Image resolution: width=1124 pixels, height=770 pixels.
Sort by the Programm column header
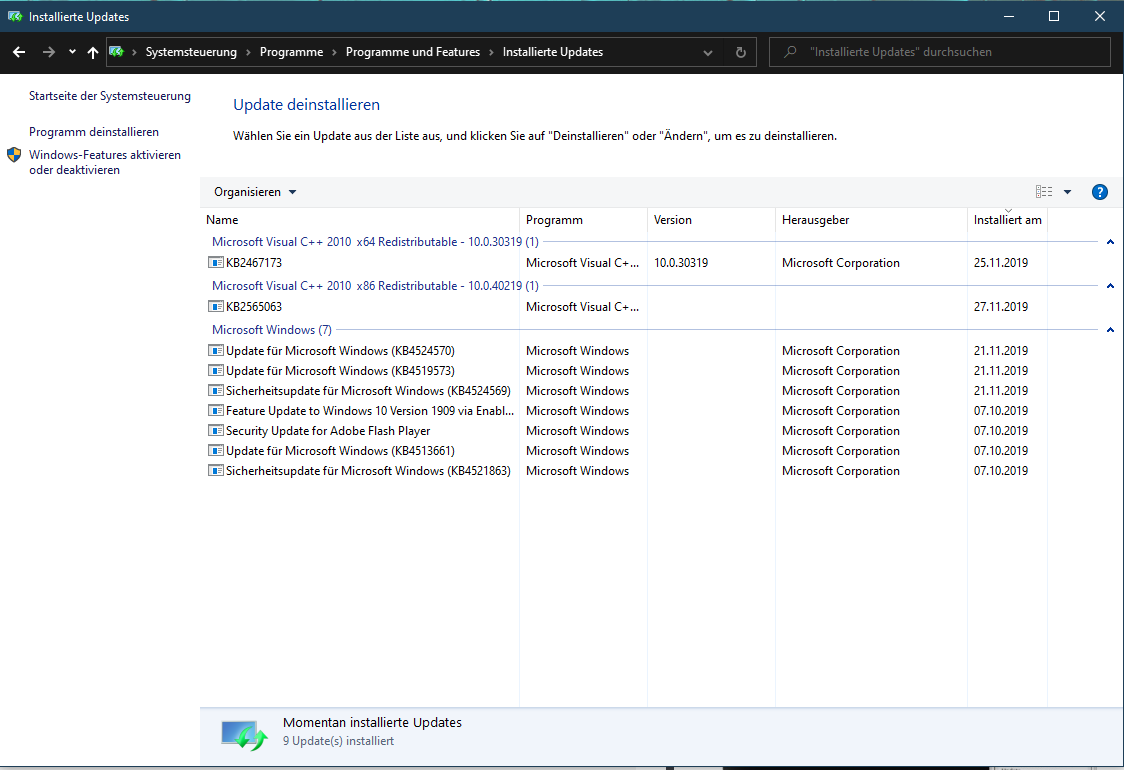[583, 220]
